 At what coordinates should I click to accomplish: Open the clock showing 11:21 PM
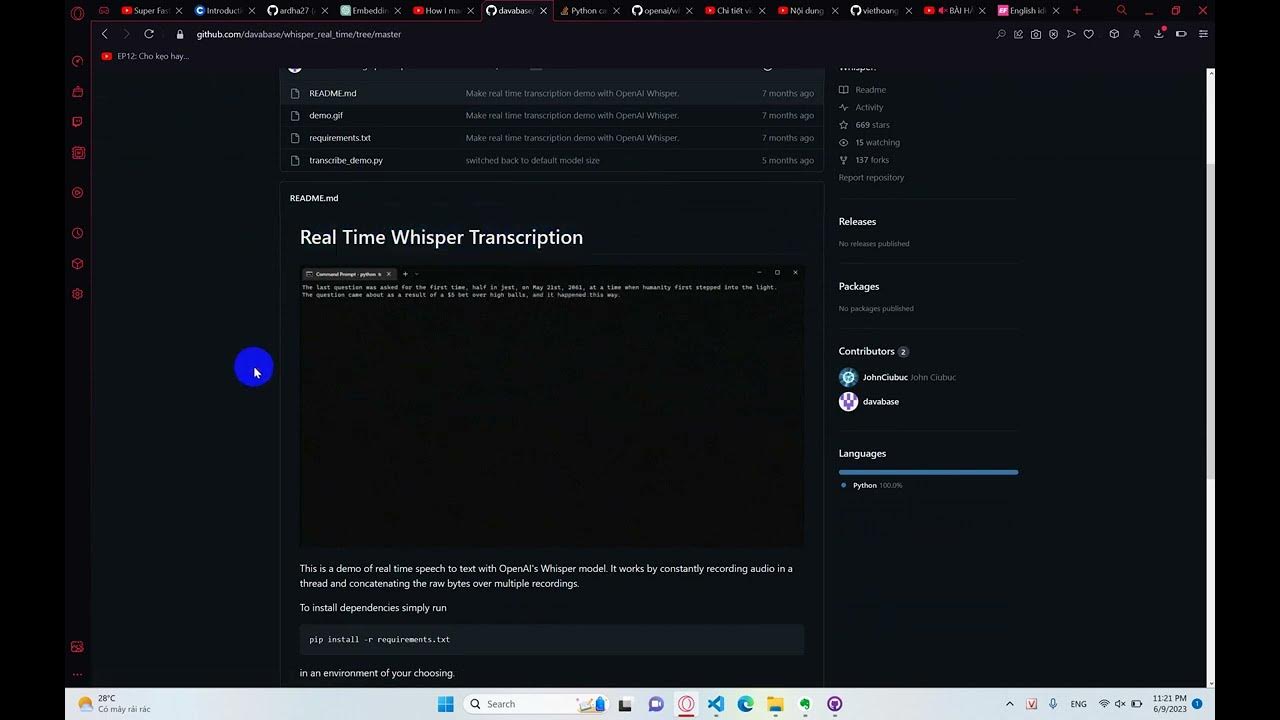1169,704
